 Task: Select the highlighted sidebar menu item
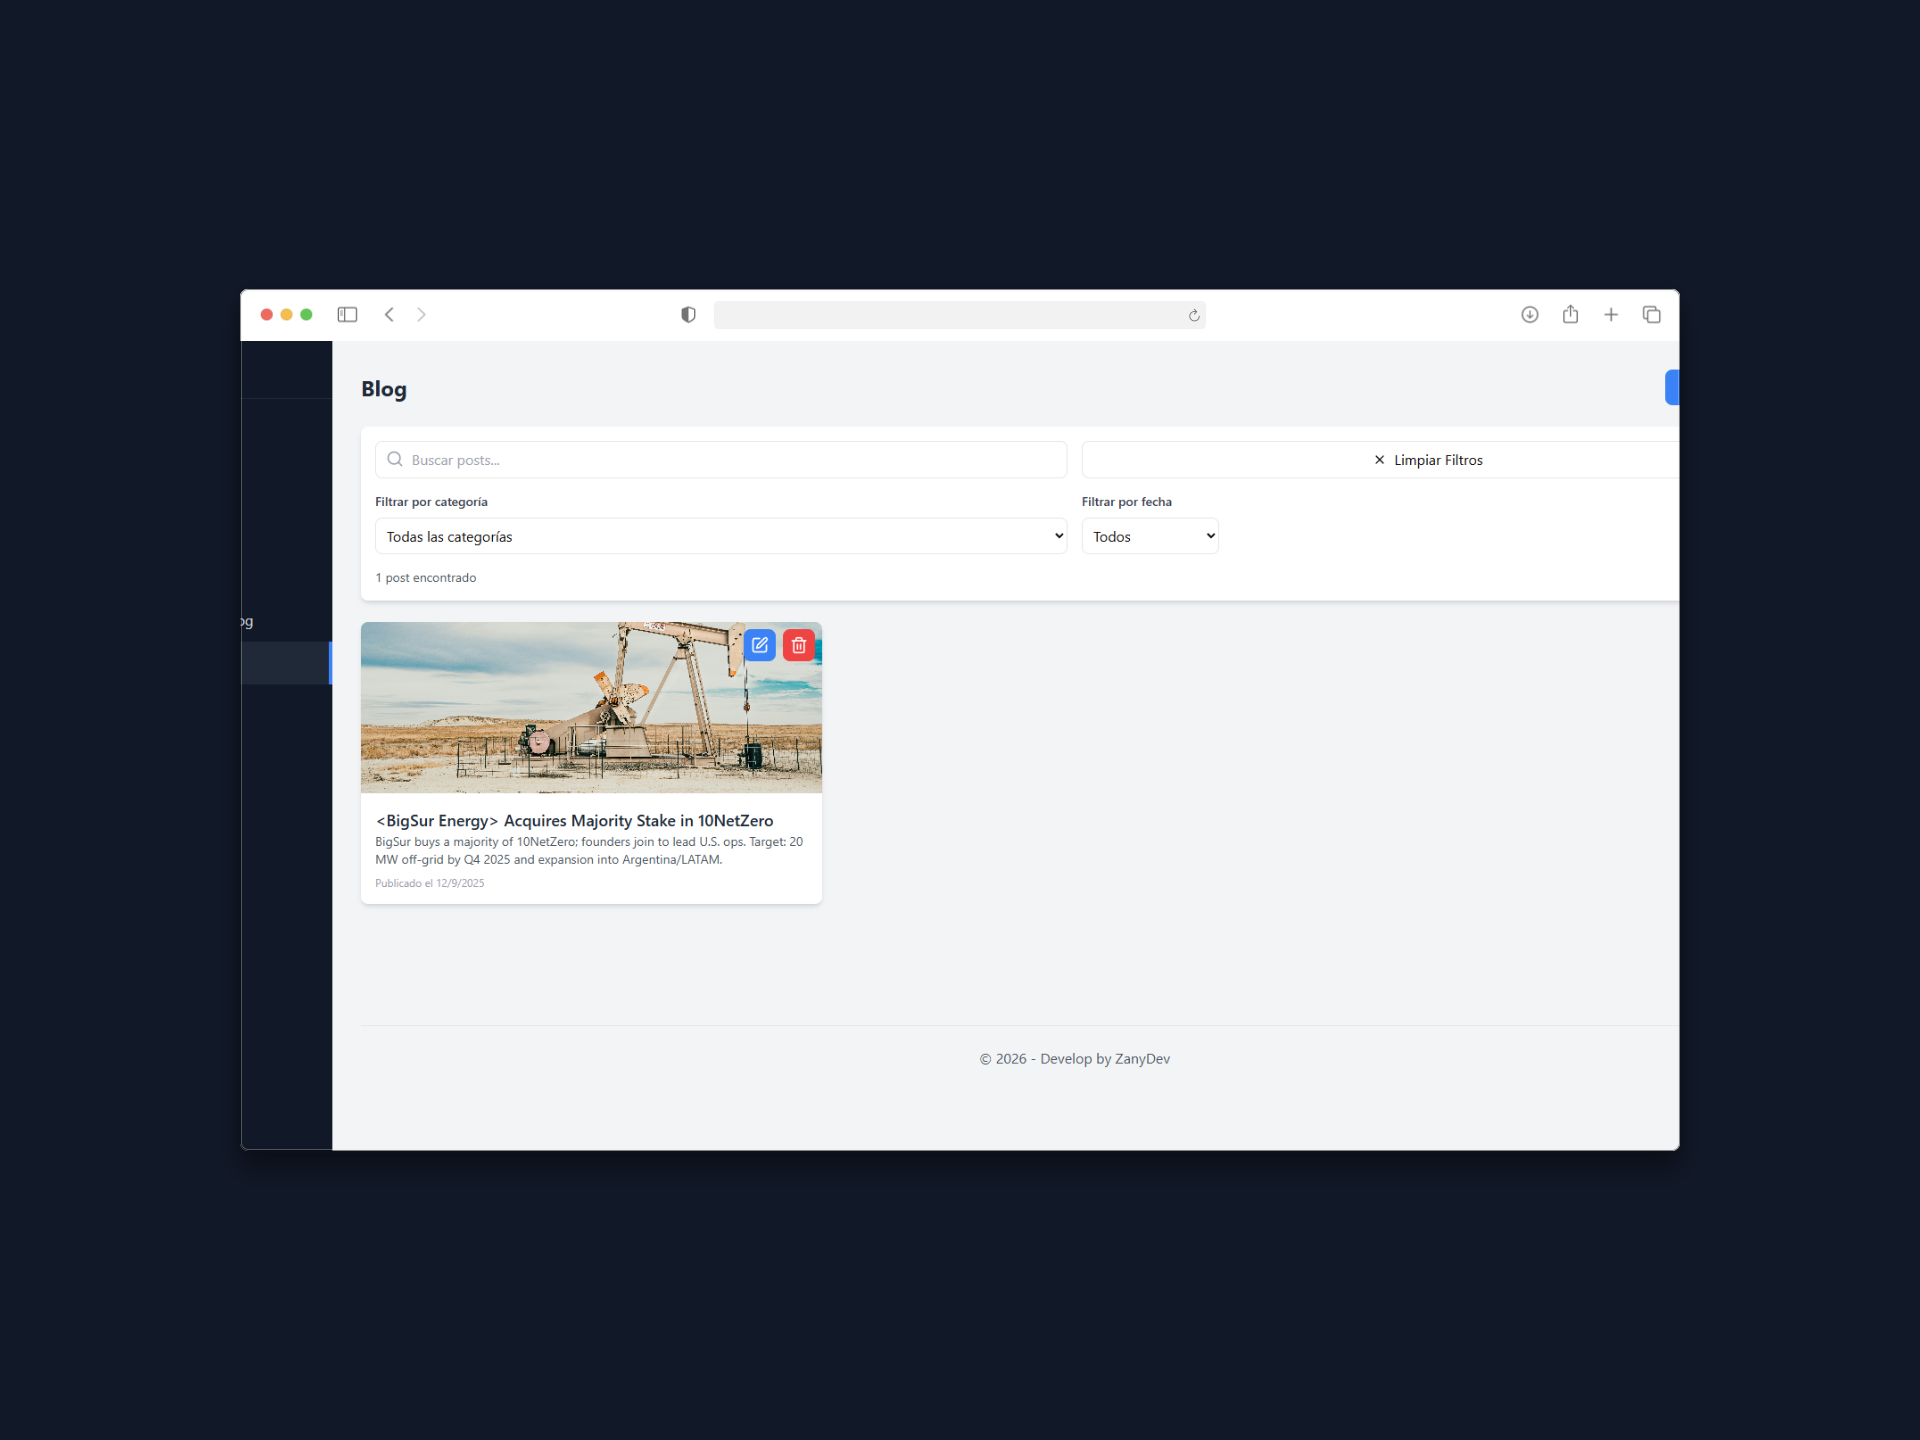coord(286,663)
